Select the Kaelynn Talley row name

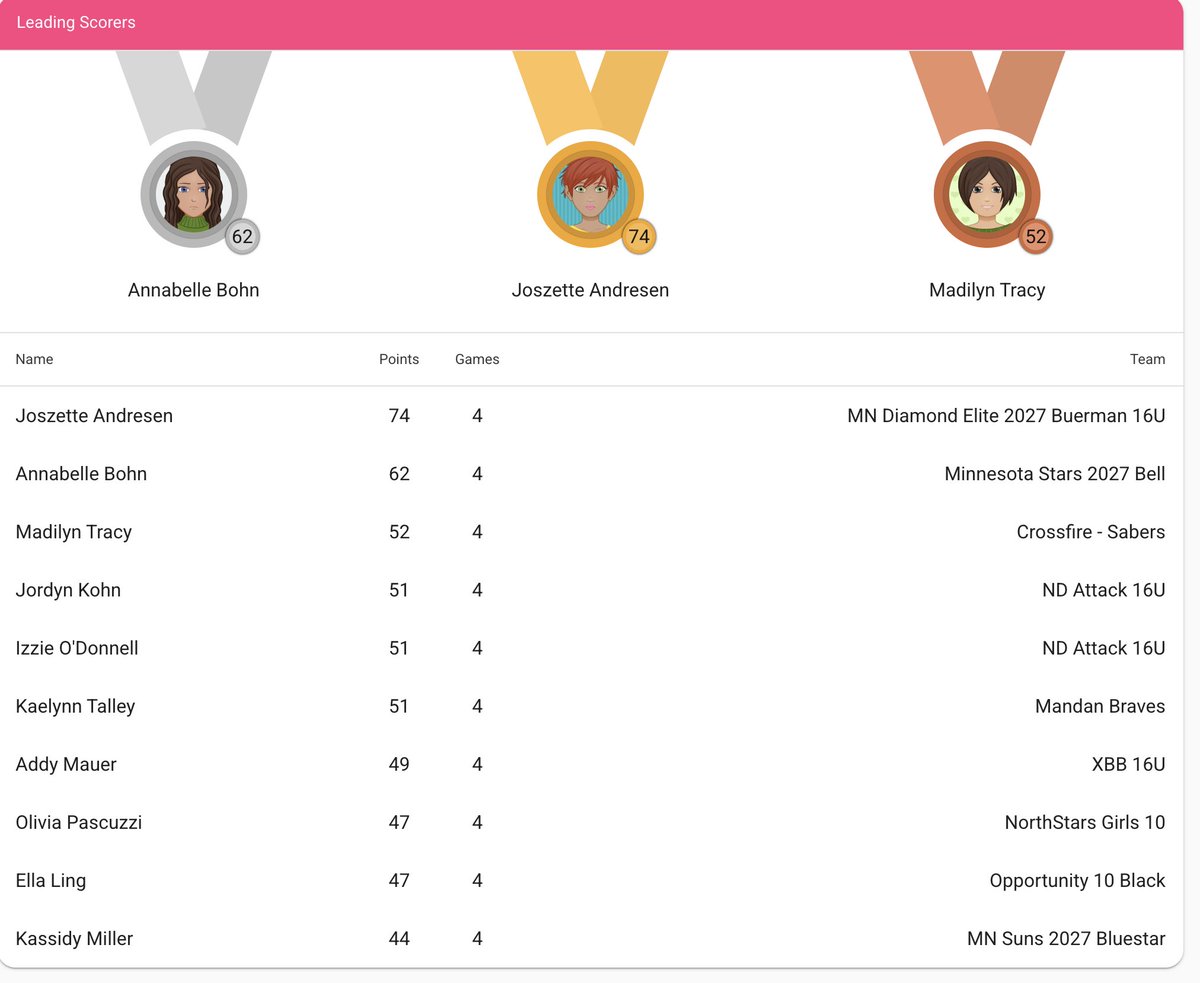tap(75, 706)
